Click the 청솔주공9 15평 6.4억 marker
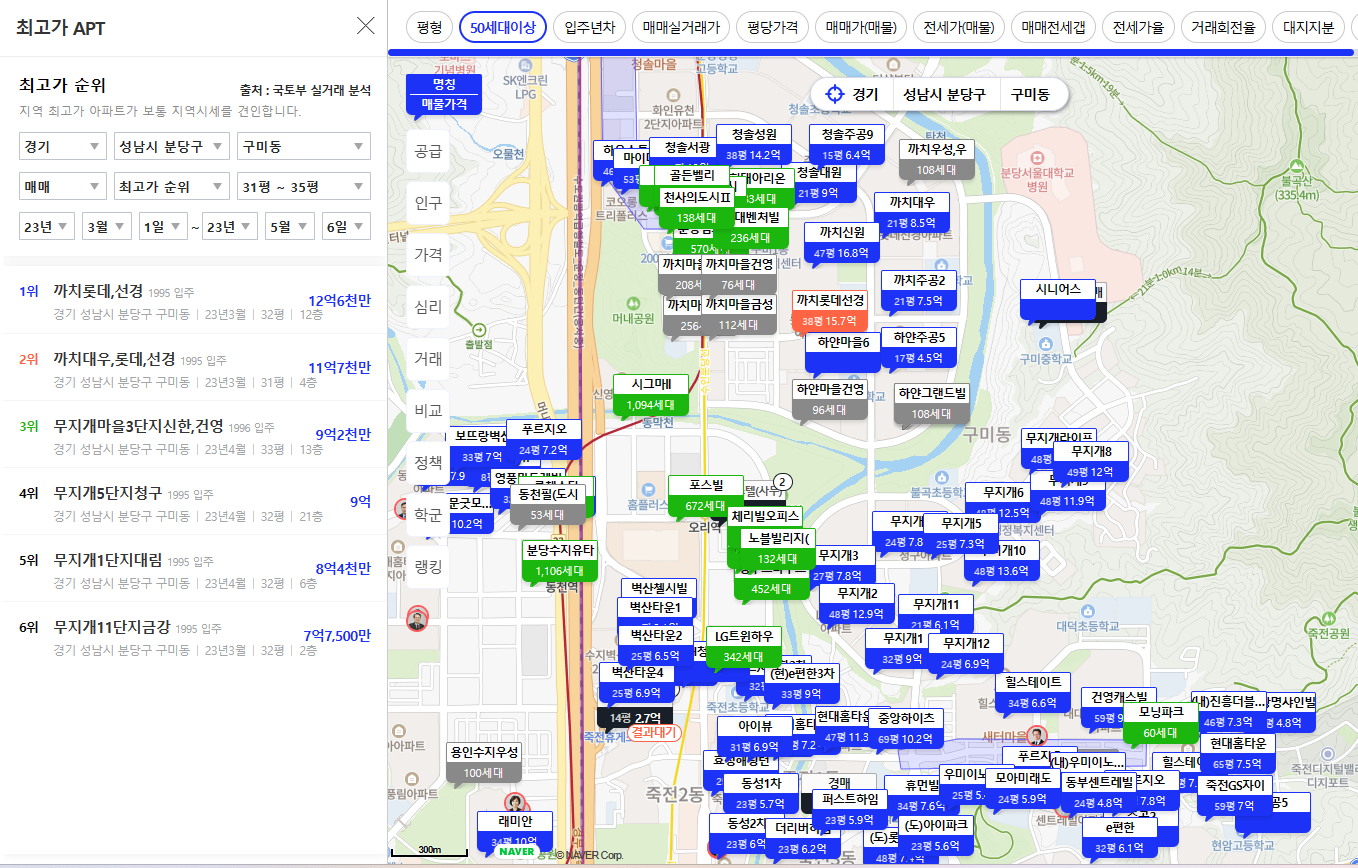The width and height of the screenshot is (1358, 868). pyautogui.click(x=847, y=144)
